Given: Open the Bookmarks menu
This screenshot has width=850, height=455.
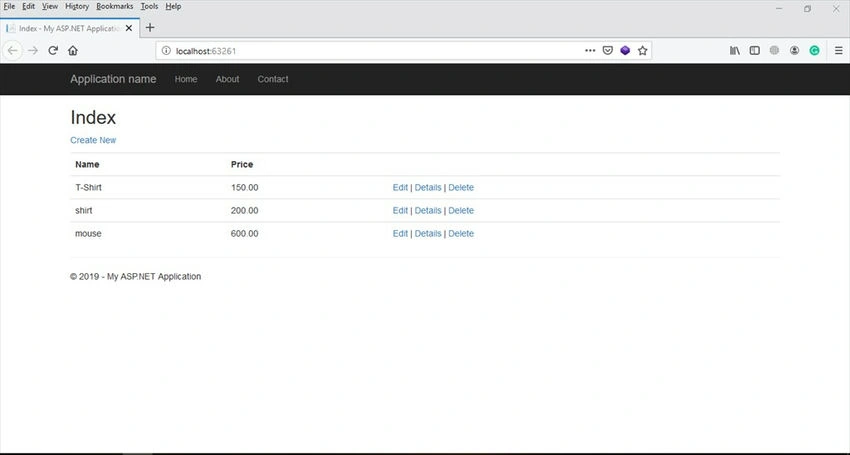Looking at the screenshot, I should [114, 7].
